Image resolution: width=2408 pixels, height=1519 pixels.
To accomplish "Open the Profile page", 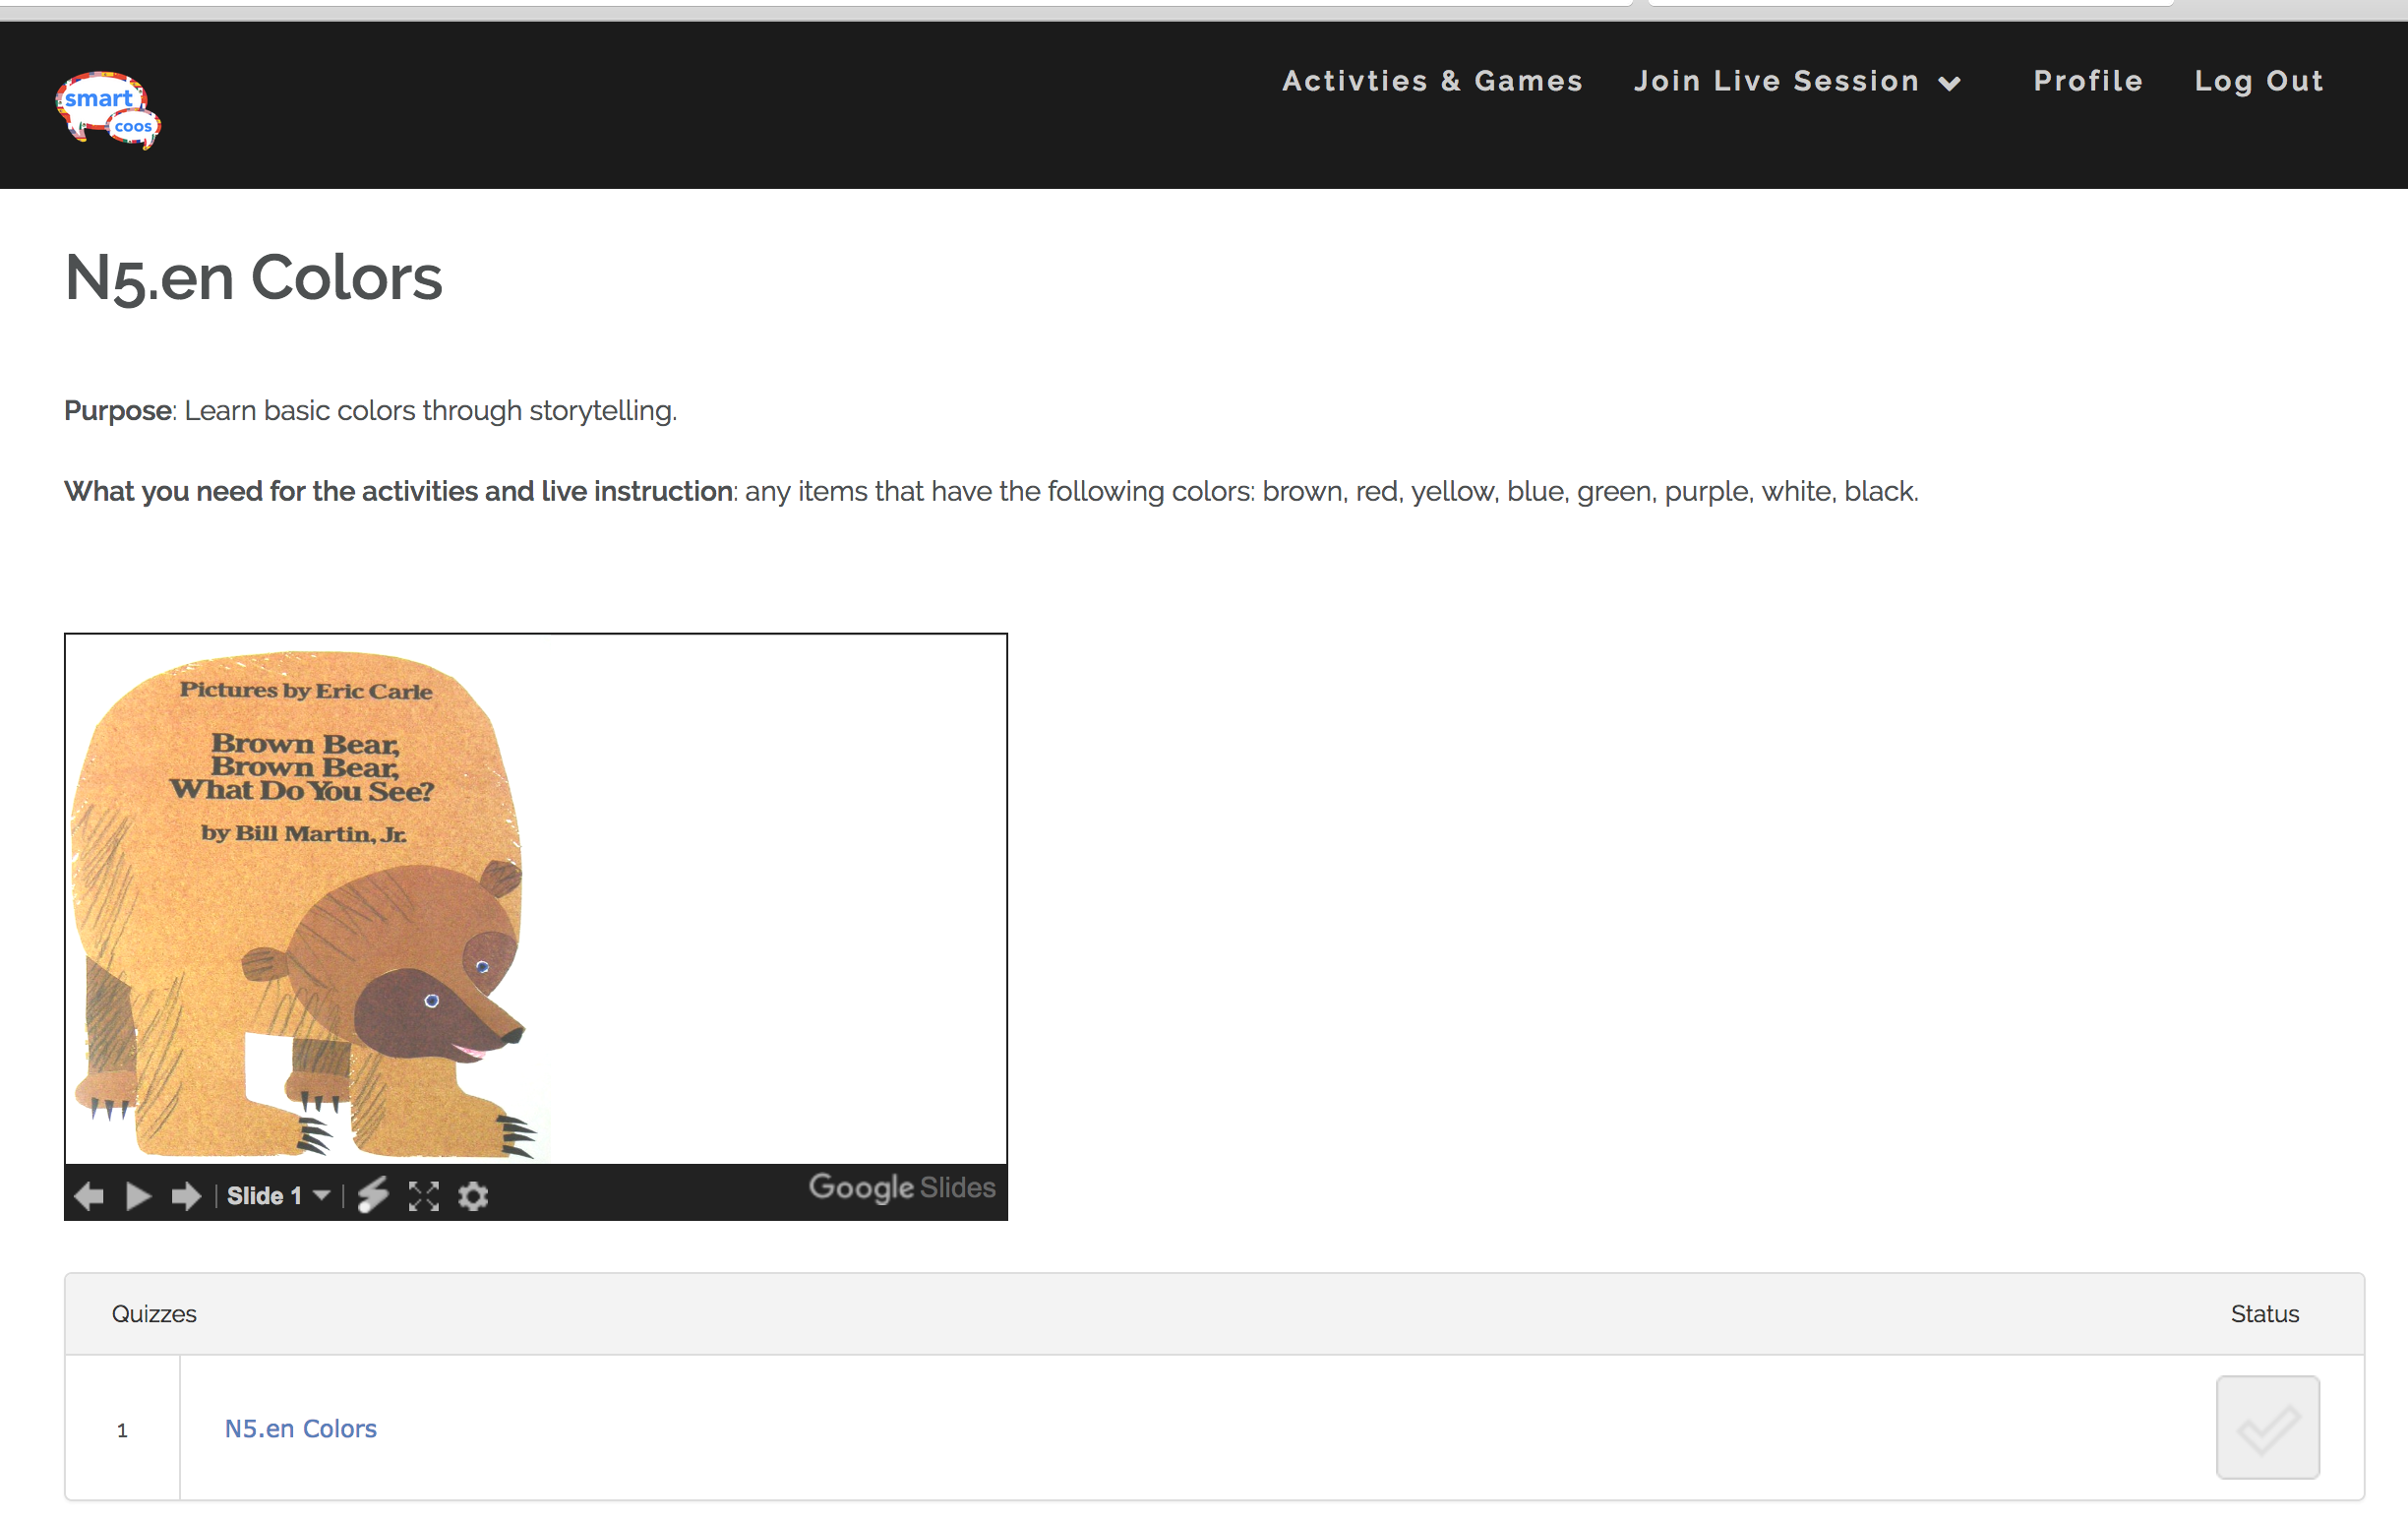I will pos(2088,81).
